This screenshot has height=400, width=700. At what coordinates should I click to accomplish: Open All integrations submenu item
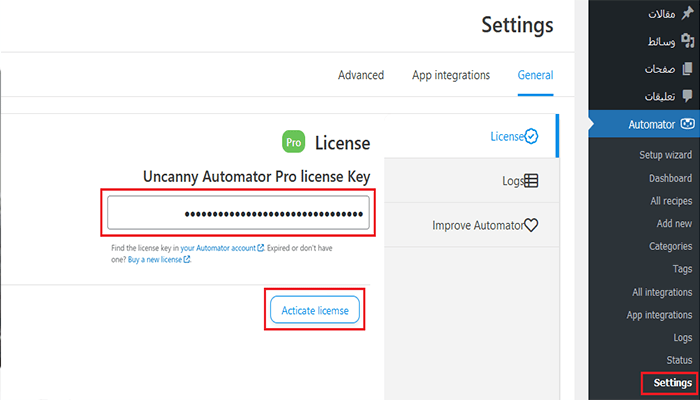(x=662, y=292)
